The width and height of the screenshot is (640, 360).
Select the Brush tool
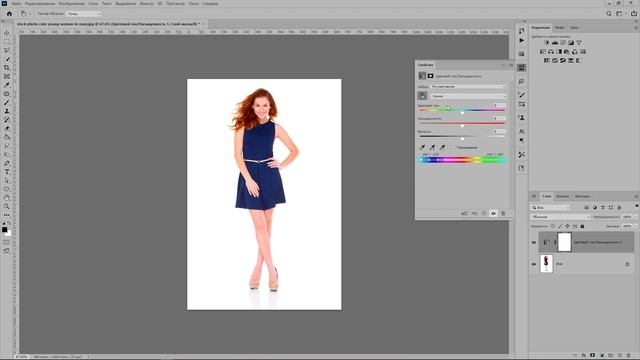tap(7, 102)
